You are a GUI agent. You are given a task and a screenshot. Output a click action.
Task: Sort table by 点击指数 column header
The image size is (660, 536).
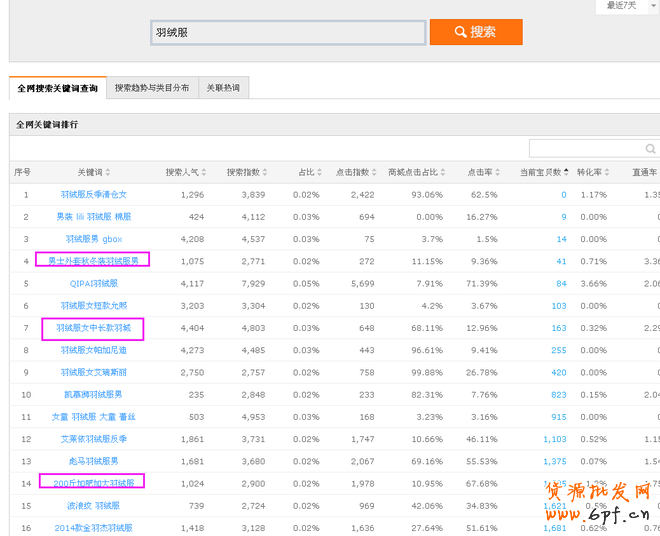pos(358,172)
